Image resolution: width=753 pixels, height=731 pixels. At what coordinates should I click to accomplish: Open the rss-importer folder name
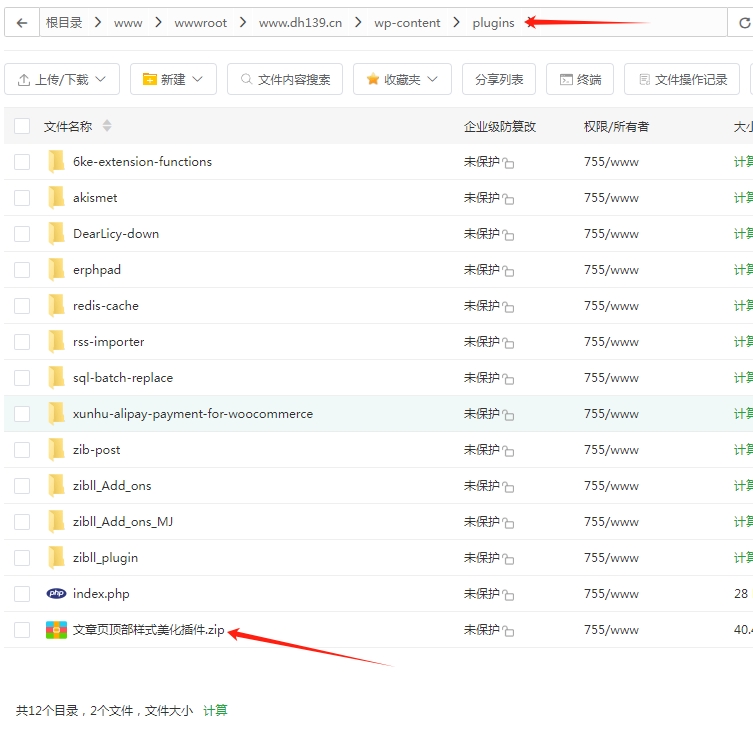pos(109,341)
